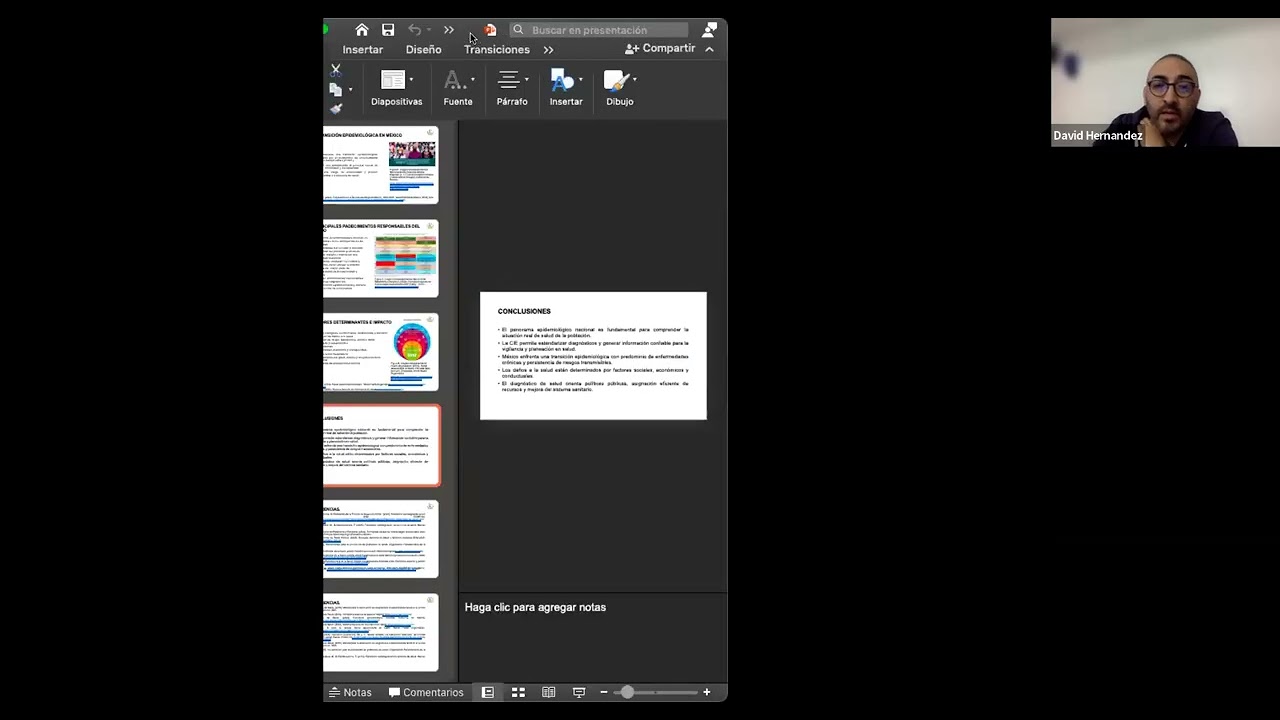
Task: Click the CONCLUSIONES title on the main slide
Action: click(x=524, y=311)
